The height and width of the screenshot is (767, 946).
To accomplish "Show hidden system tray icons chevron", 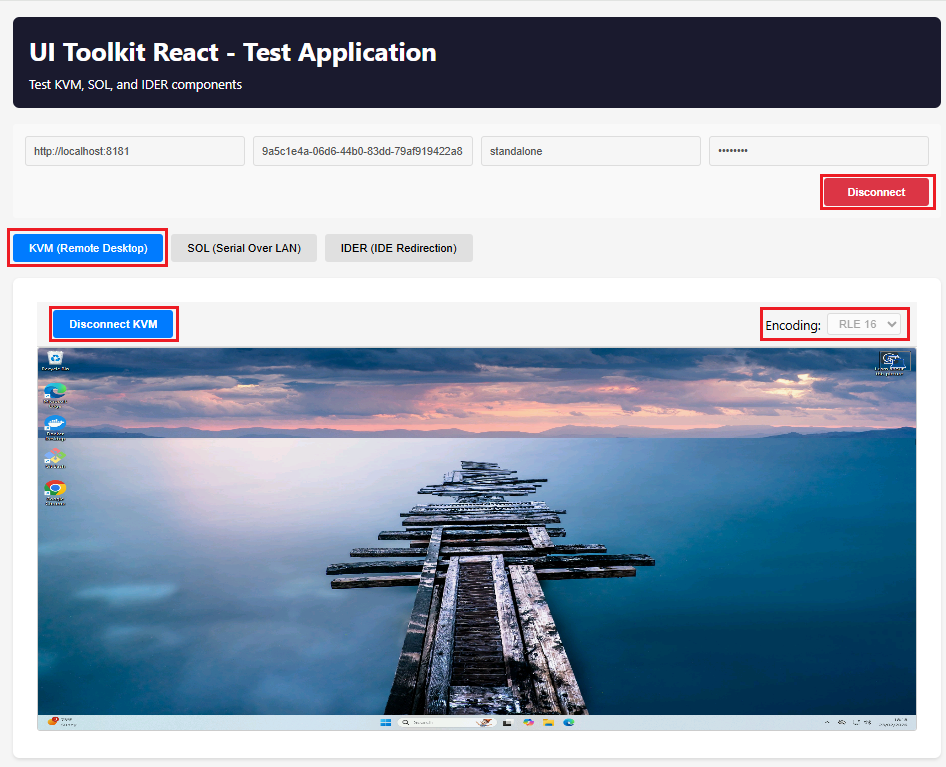I will [x=827, y=722].
